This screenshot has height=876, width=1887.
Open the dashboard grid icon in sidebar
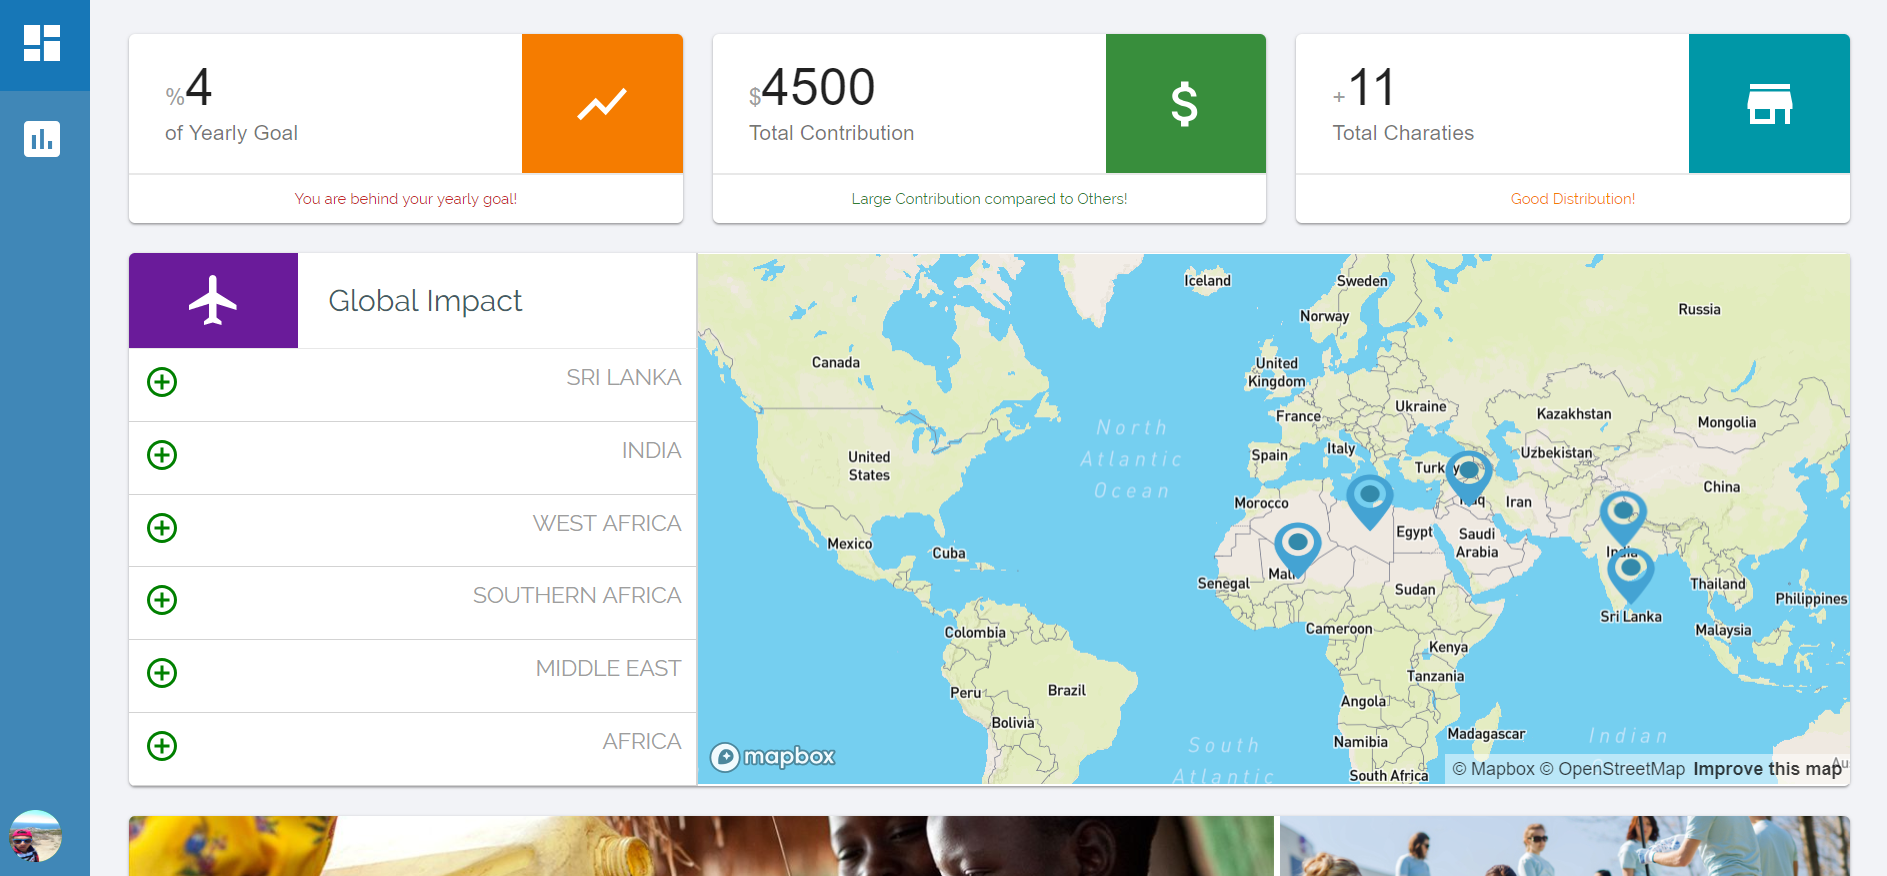point(42,43)
